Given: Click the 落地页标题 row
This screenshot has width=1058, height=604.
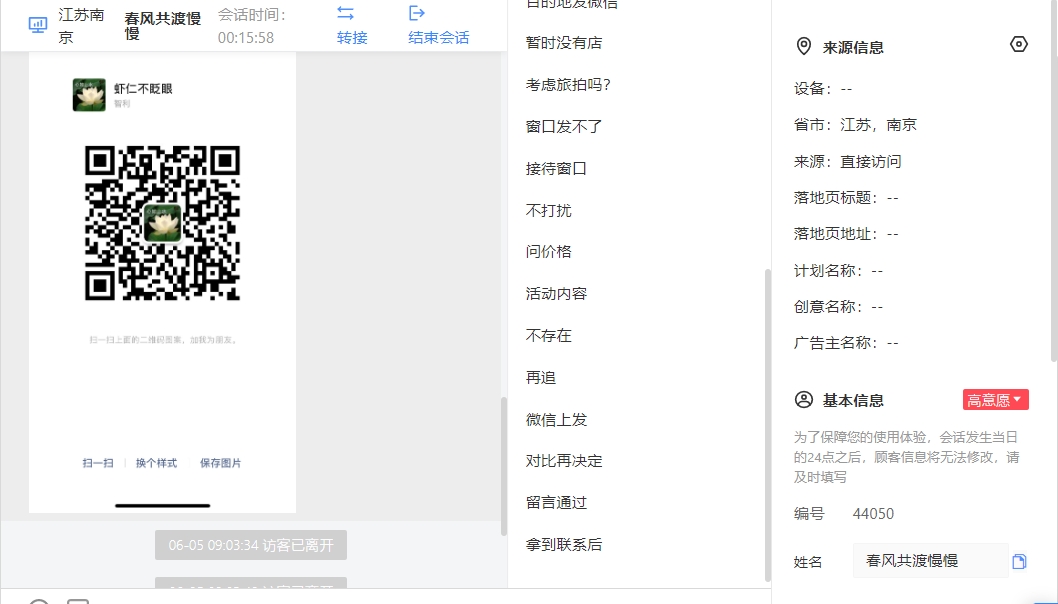Looking at the screenshot, I should [x=846, y=198].
